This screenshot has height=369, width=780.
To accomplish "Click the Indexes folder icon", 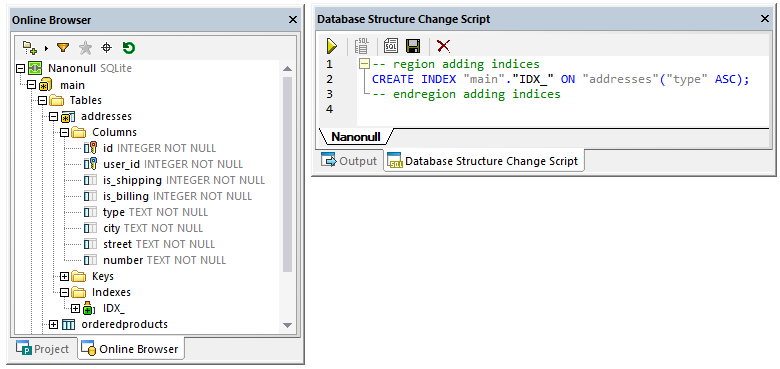I will click(x=78, y=292).
